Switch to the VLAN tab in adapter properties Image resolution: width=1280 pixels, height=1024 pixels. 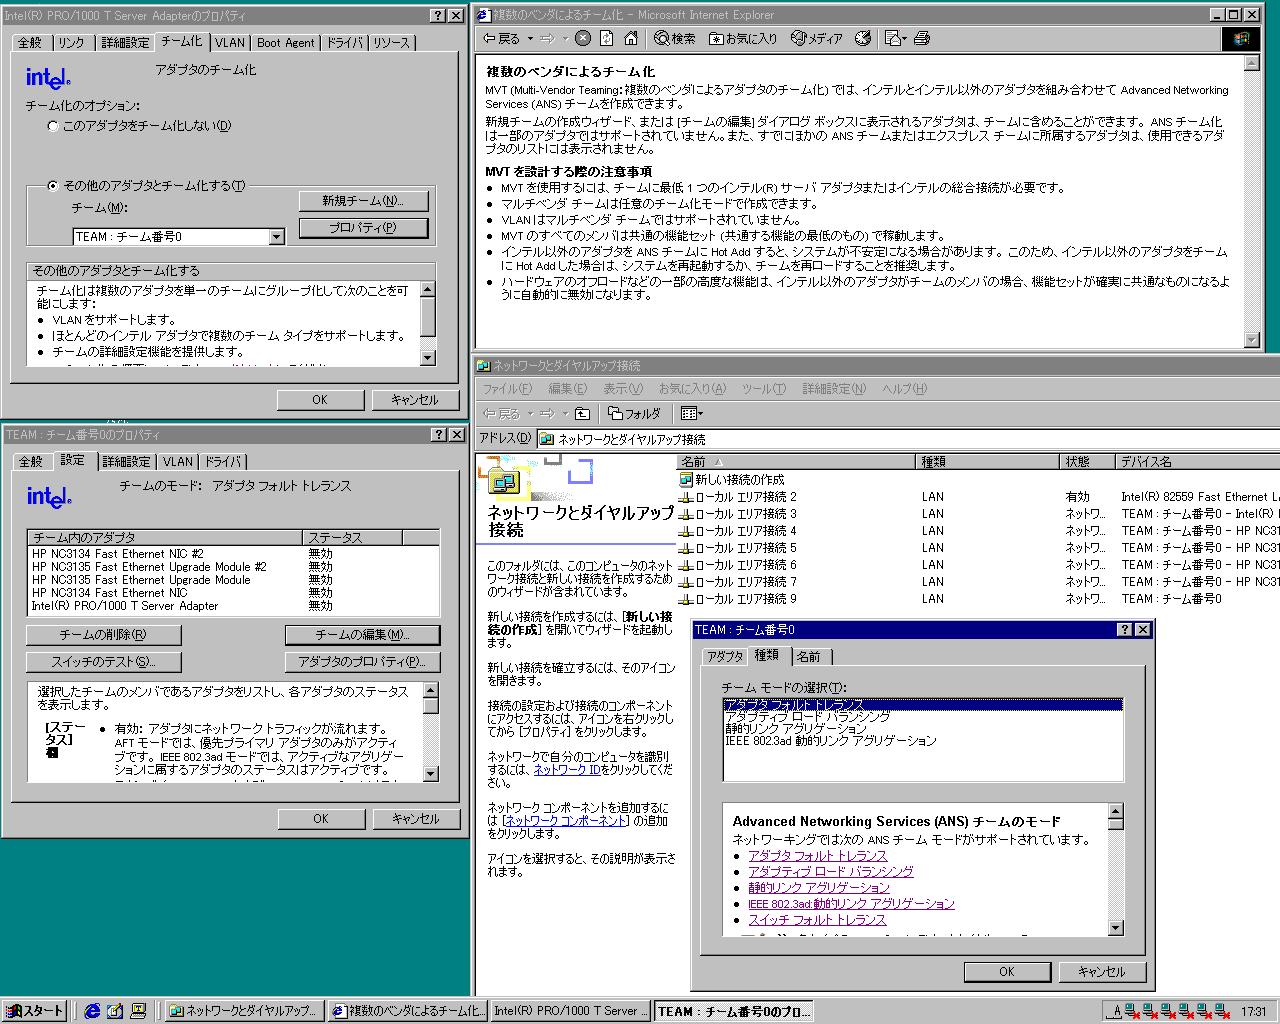[229, 43]
